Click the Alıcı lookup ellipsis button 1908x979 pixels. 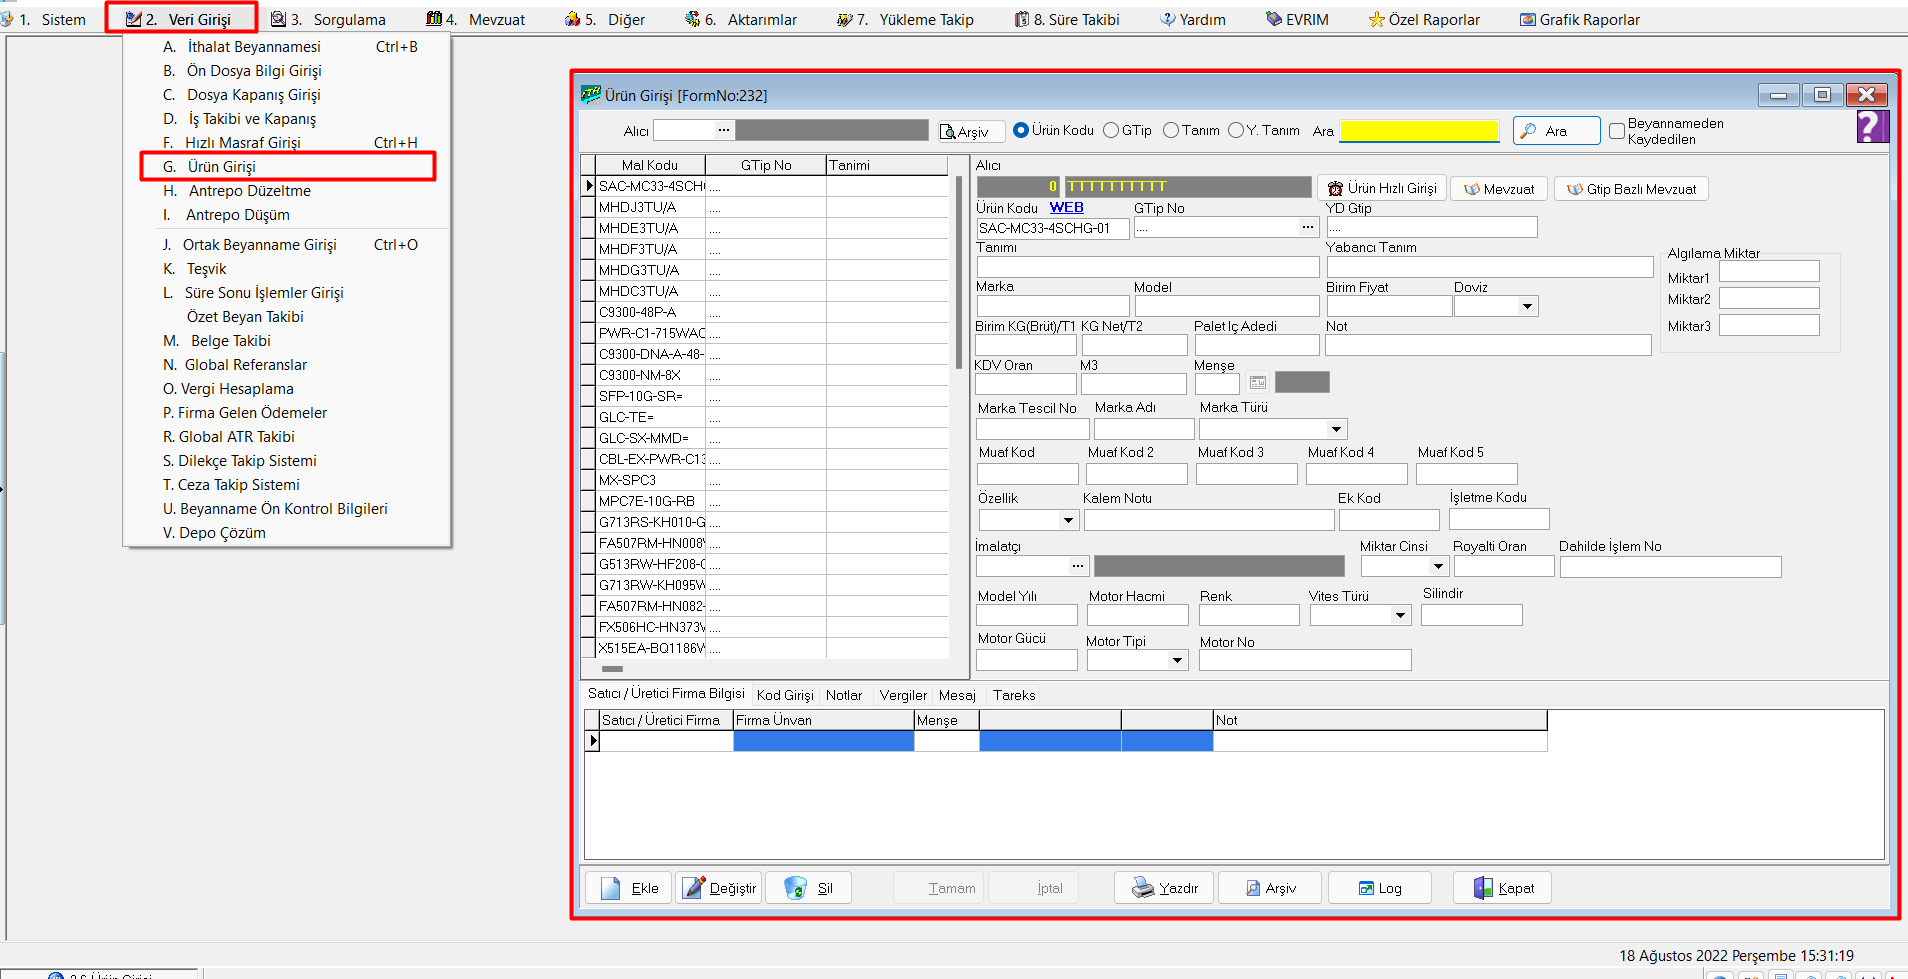[723, 130]
